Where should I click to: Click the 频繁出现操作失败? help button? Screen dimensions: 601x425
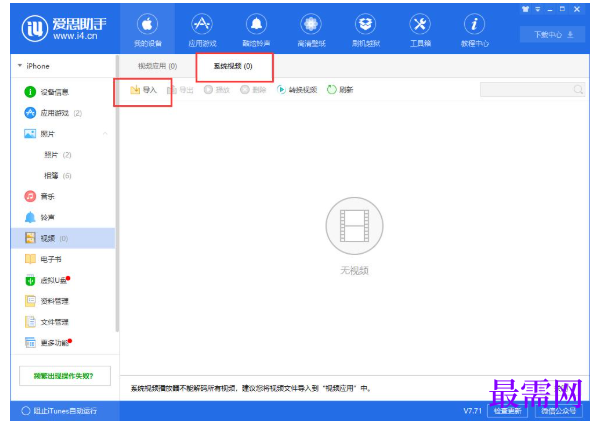click(x=65, y=376)
